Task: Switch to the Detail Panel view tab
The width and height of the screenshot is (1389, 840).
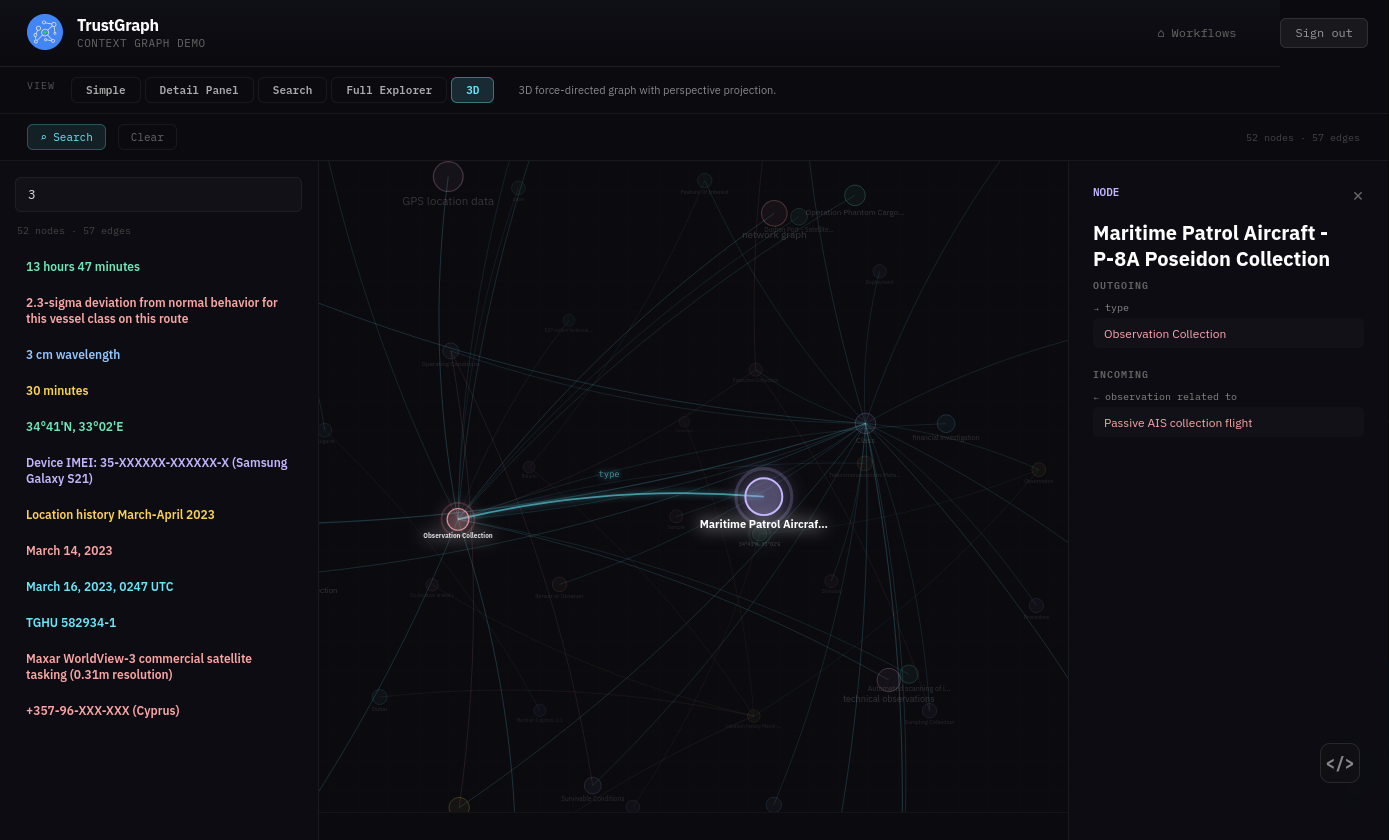Action: point(199,90)
